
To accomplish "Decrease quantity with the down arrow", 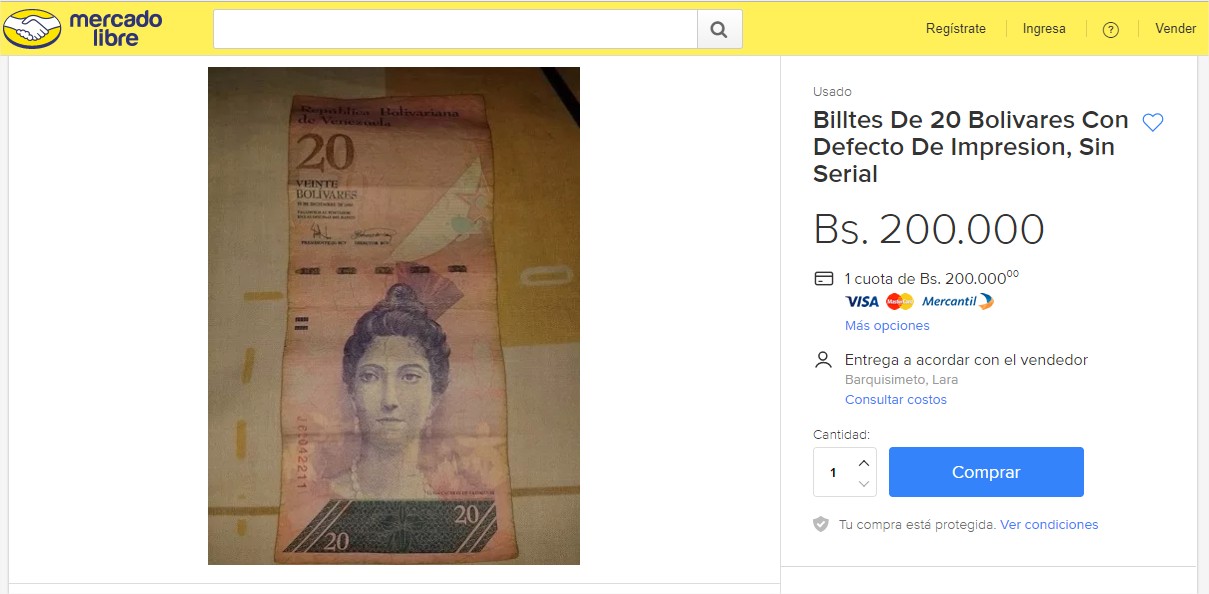I will pyautogui.click(x=864, y=484).
